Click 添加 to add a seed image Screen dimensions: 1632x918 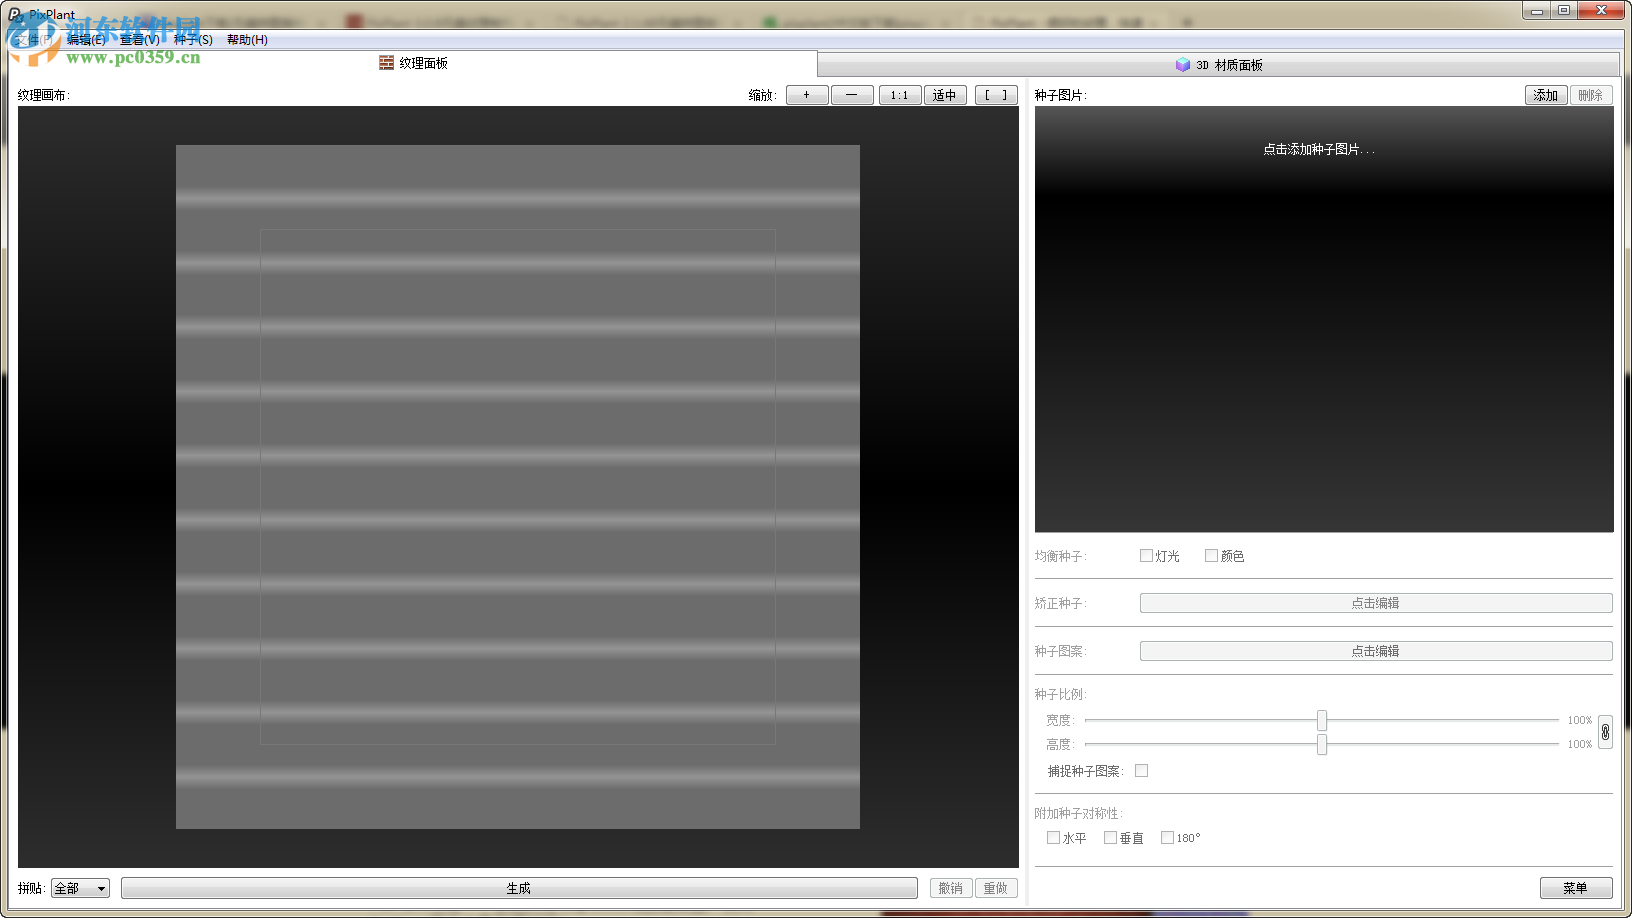pos(1546,95)
